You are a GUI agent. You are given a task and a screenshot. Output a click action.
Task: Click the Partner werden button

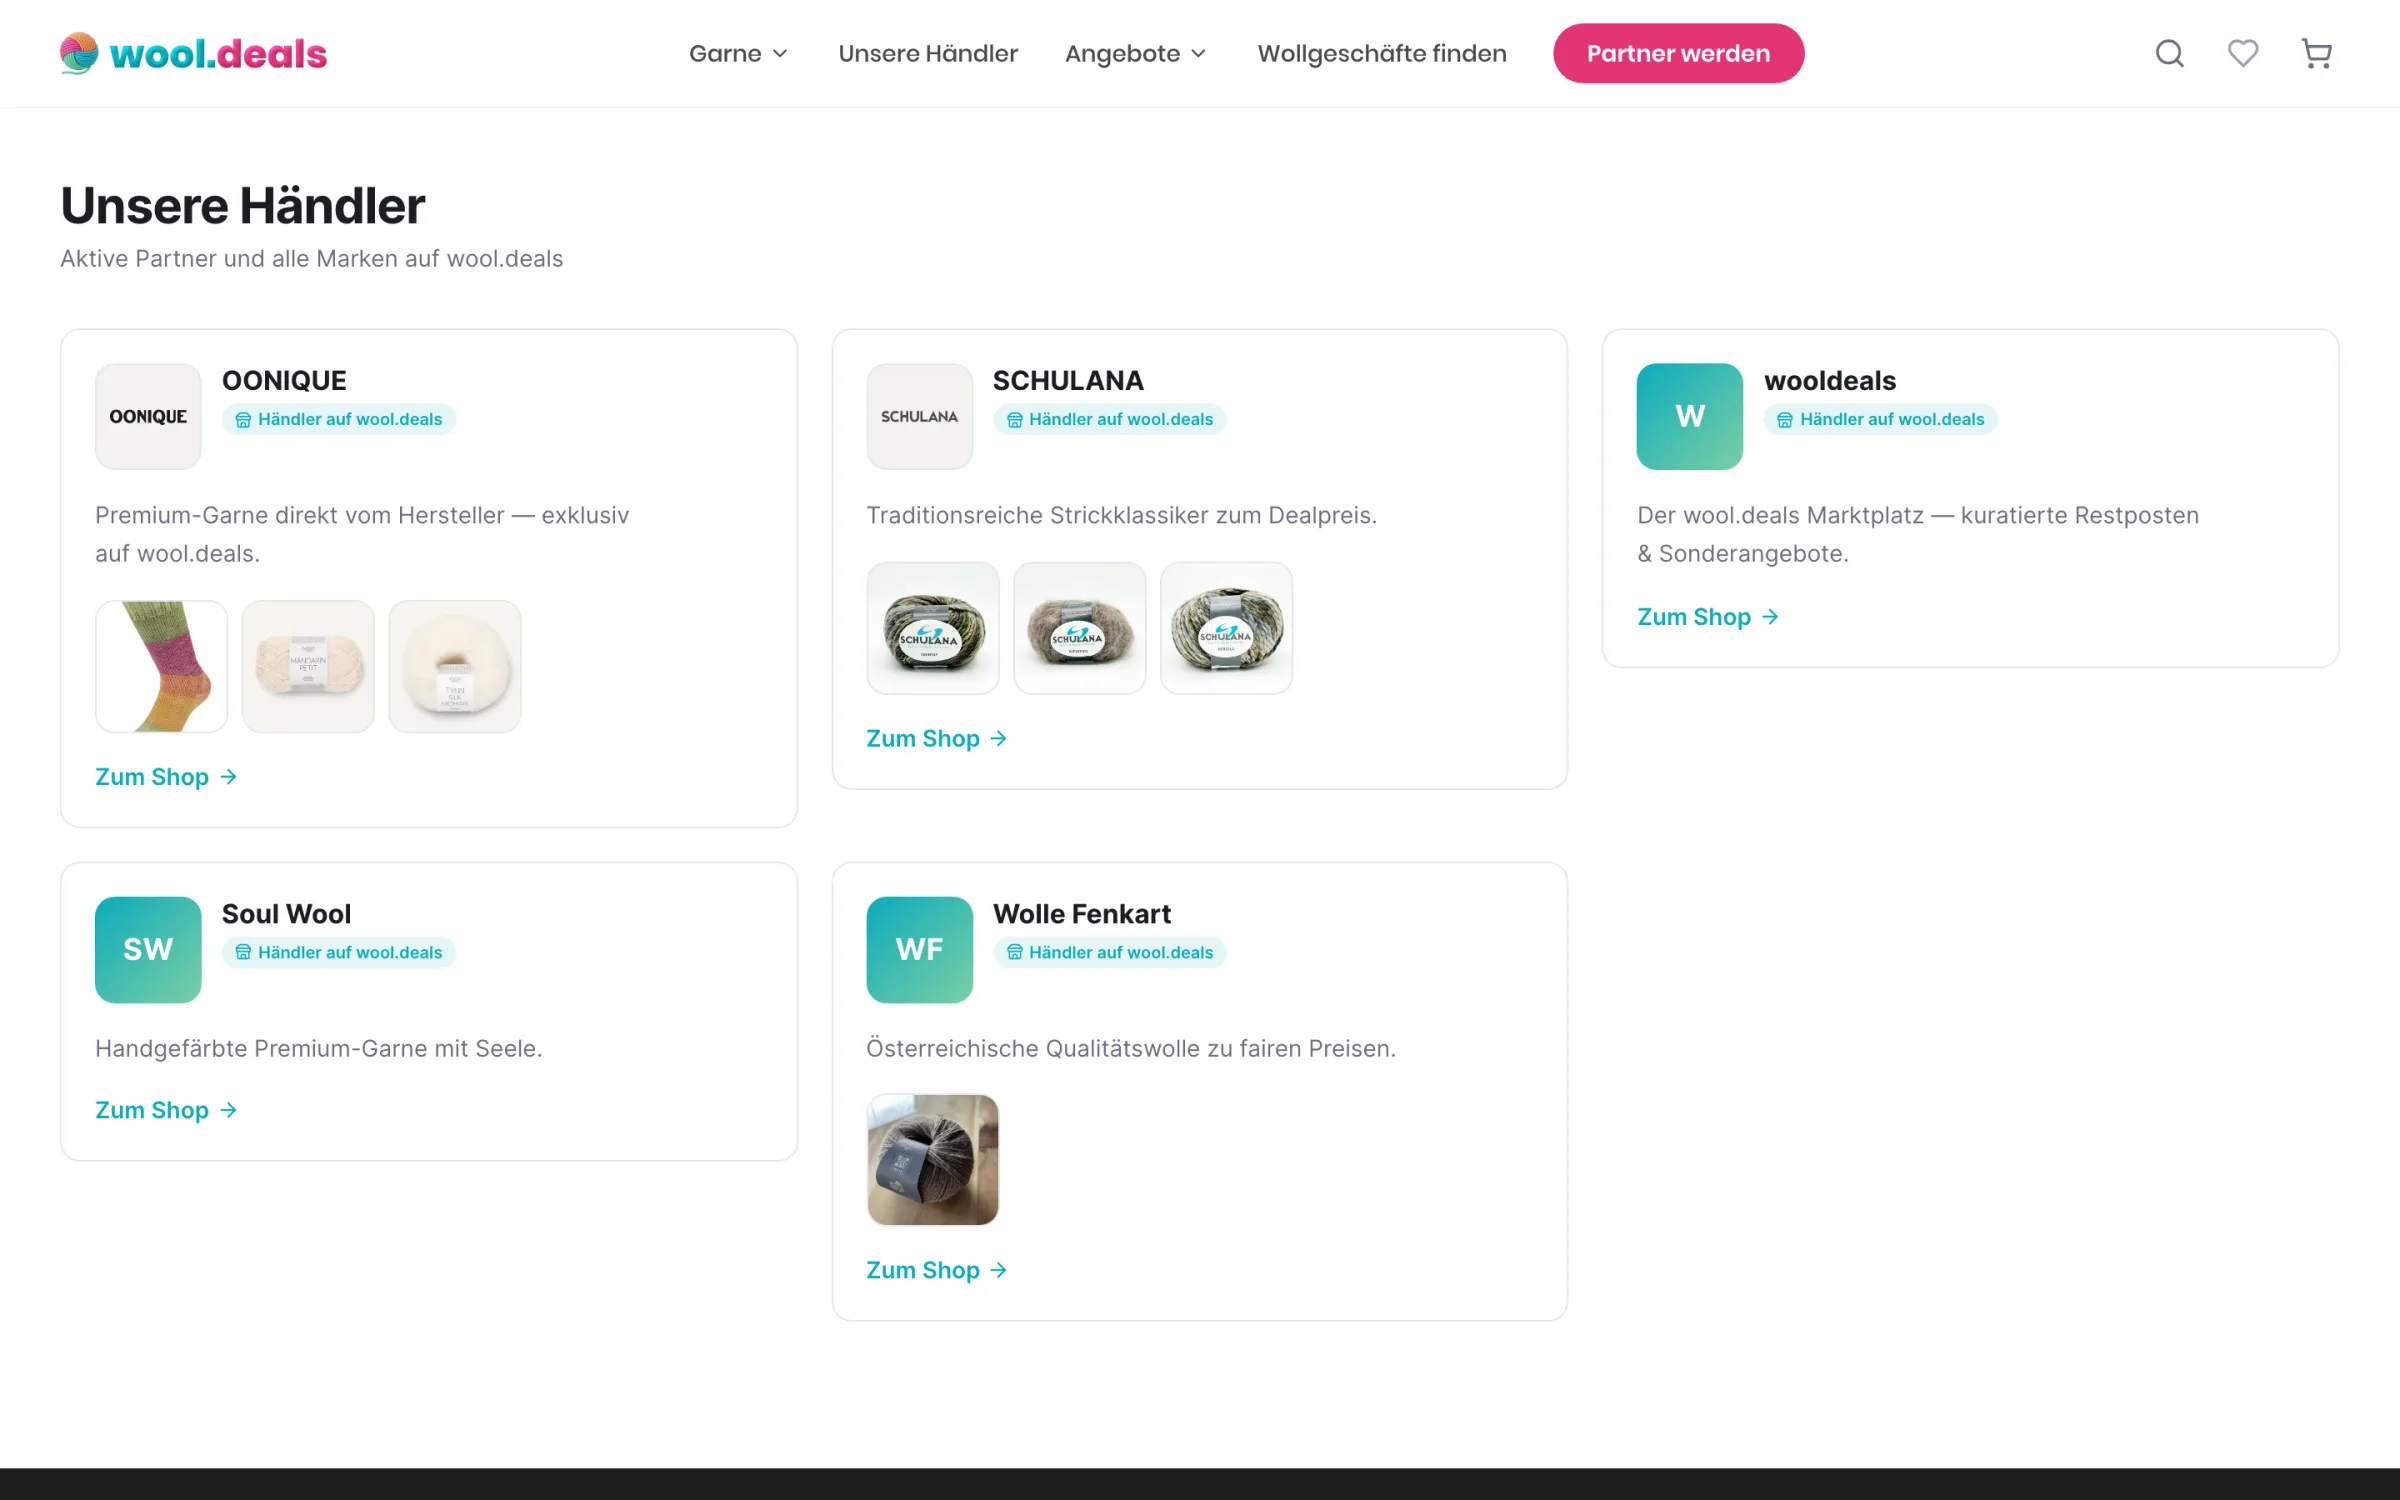pyautogui.click(x=1678, y=53)
